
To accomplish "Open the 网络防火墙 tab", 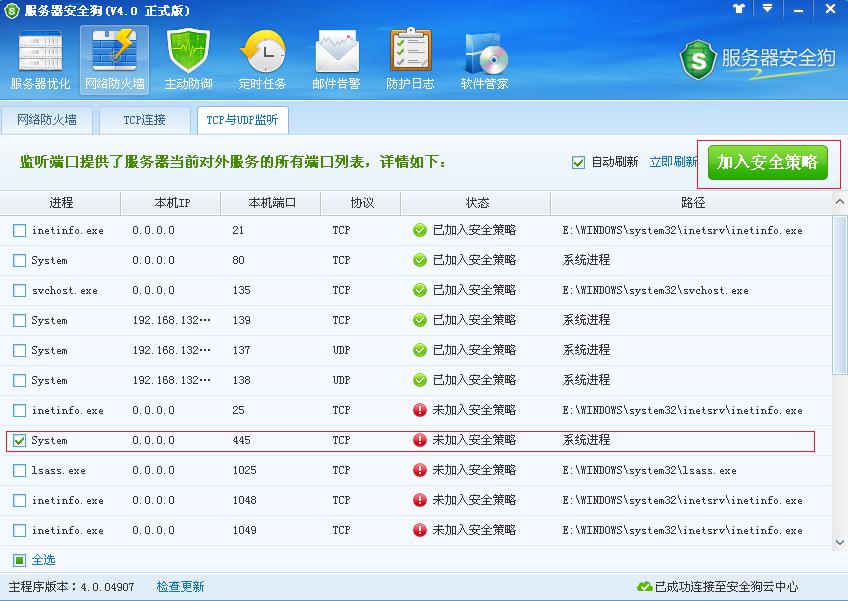I will coord(48,119).
